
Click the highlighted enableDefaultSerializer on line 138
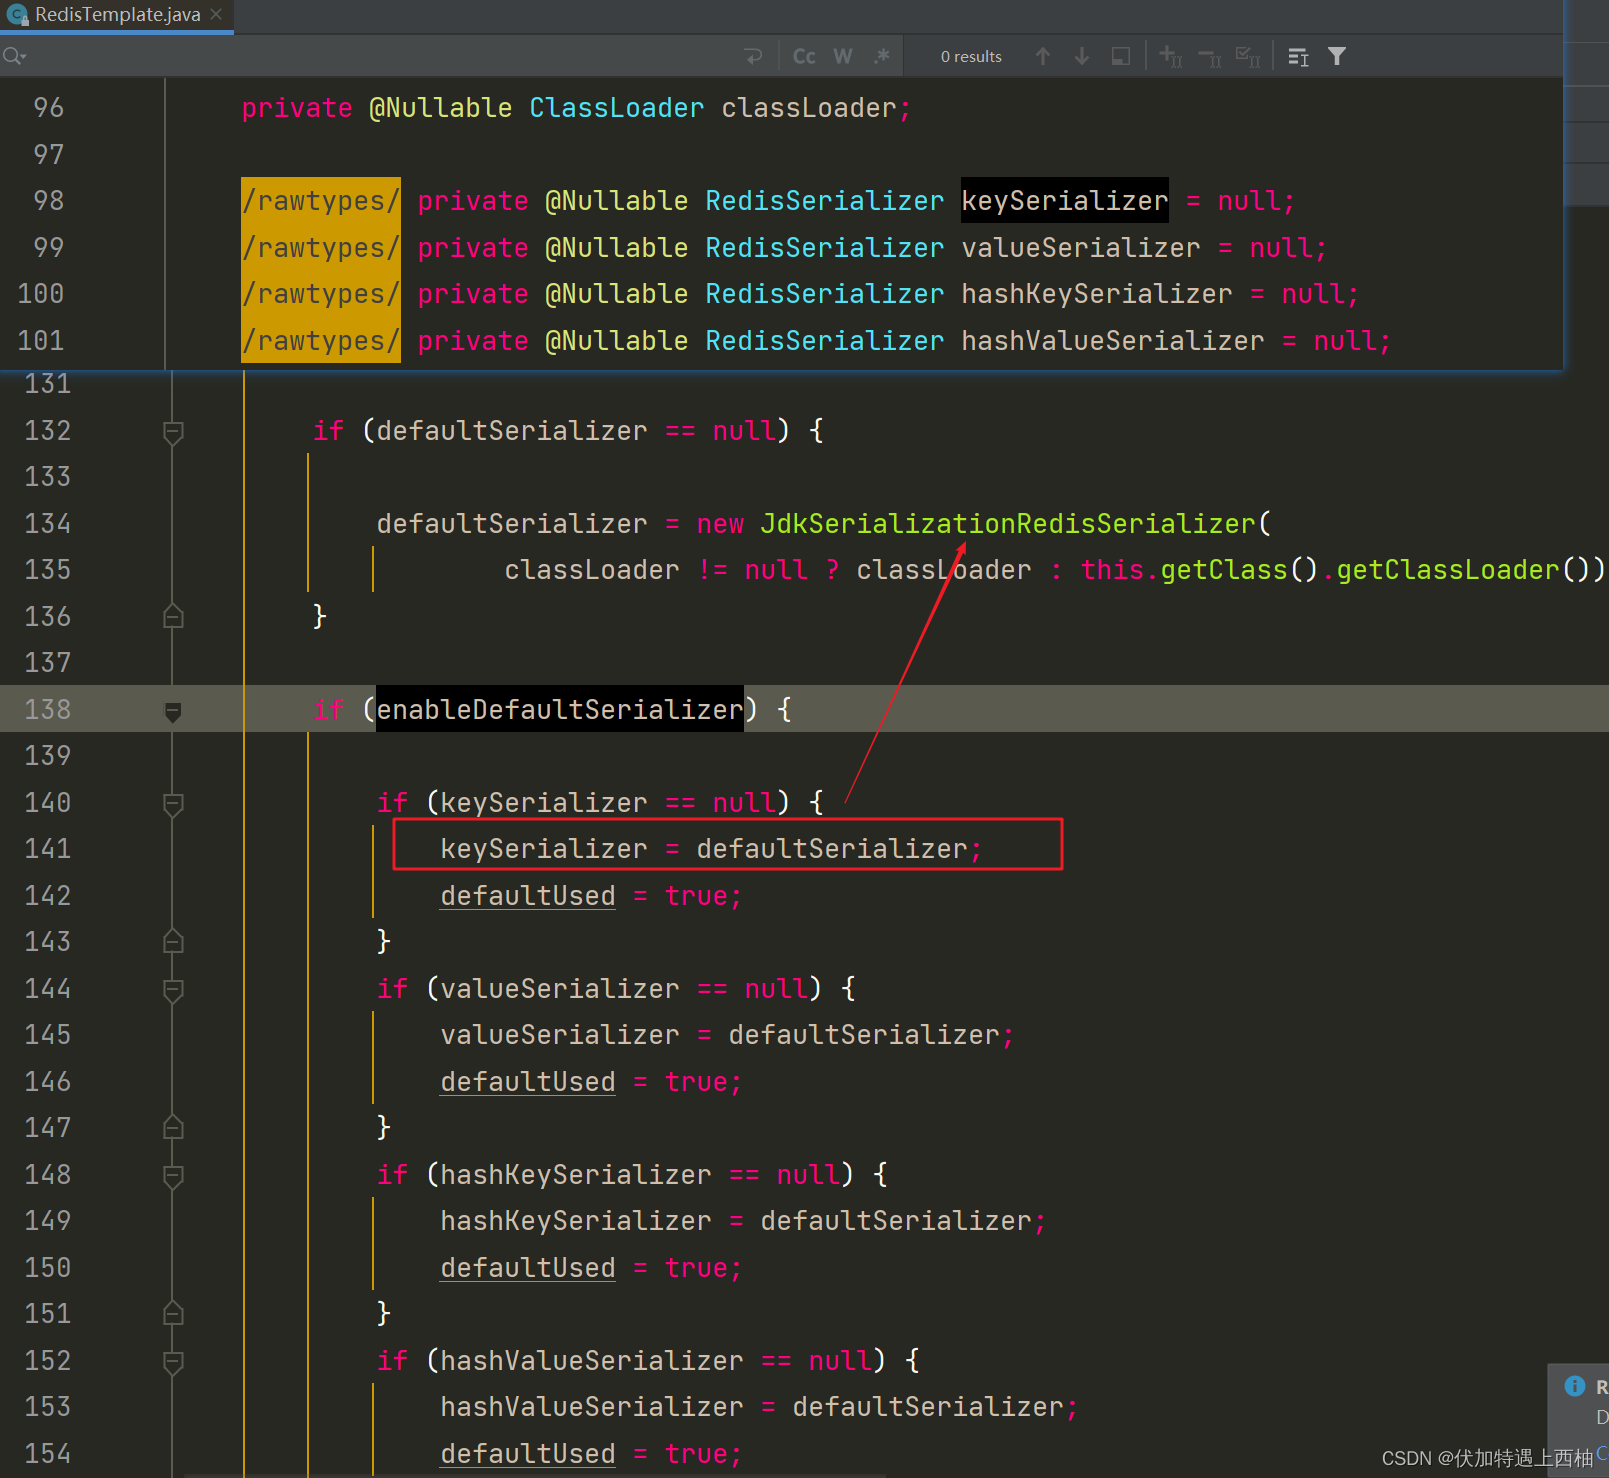559,709
